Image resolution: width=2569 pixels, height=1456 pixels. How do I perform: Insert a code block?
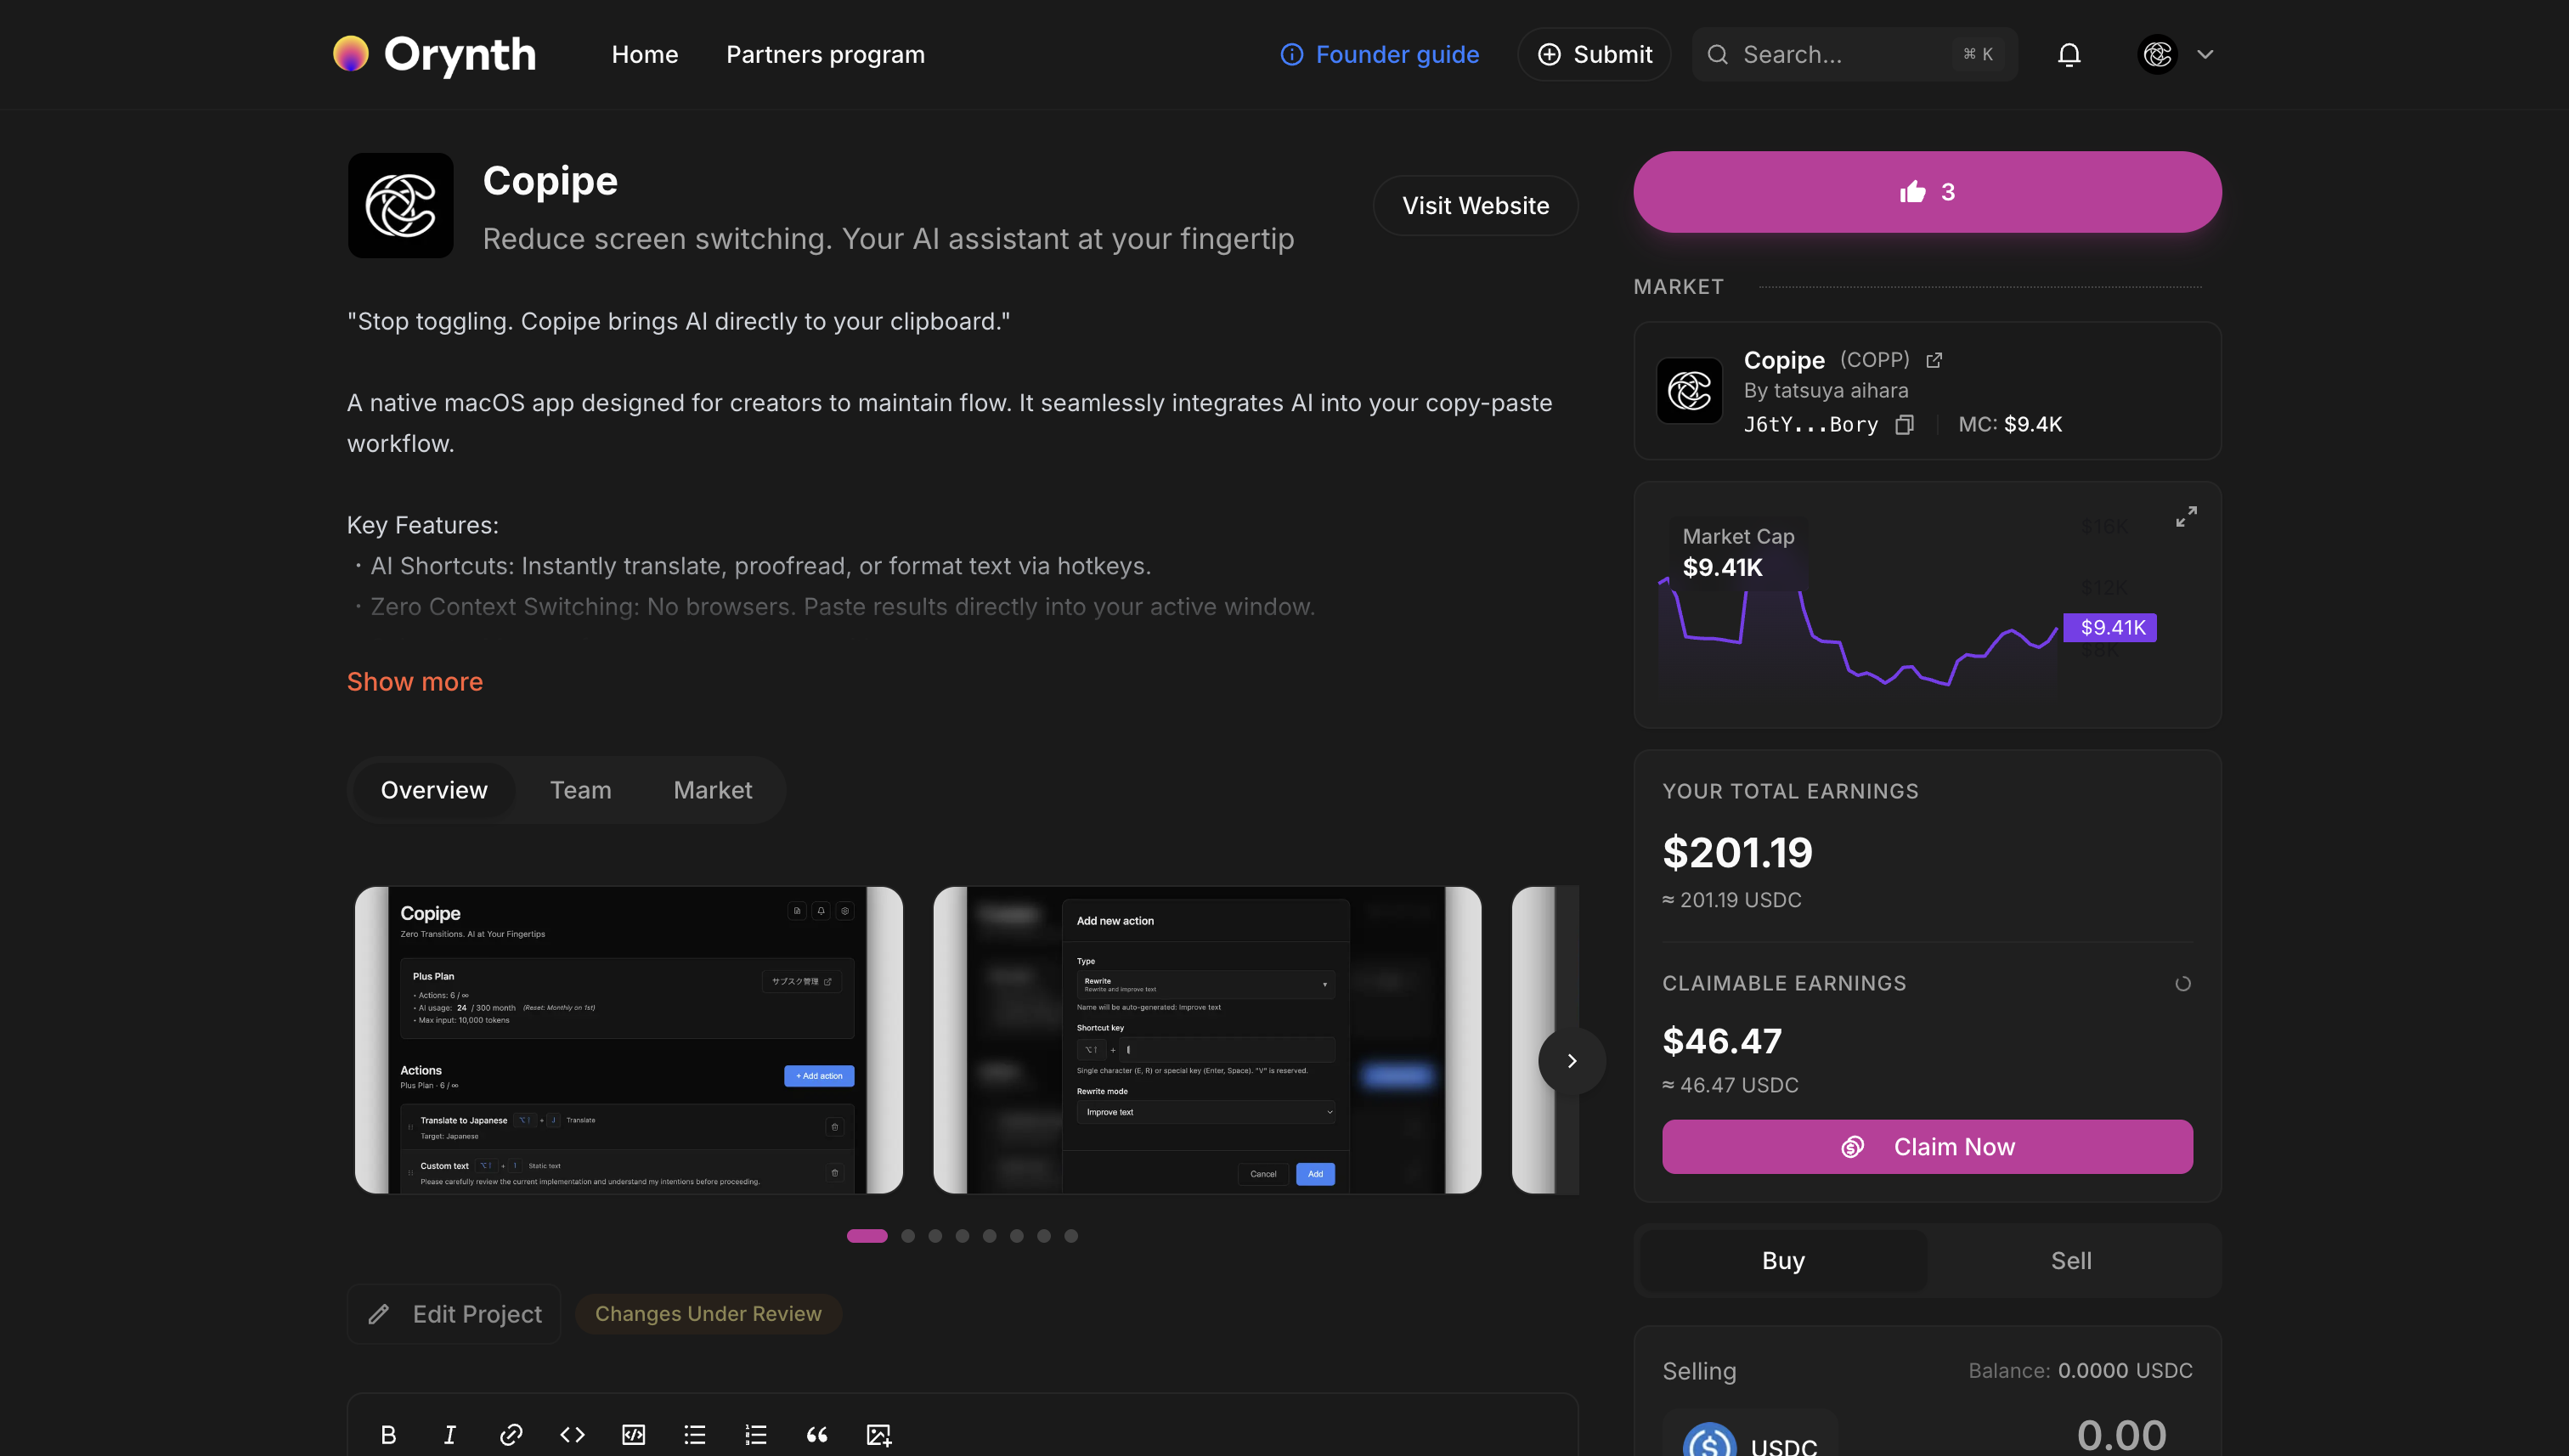pyautogui.click(x=633, y=1435)
